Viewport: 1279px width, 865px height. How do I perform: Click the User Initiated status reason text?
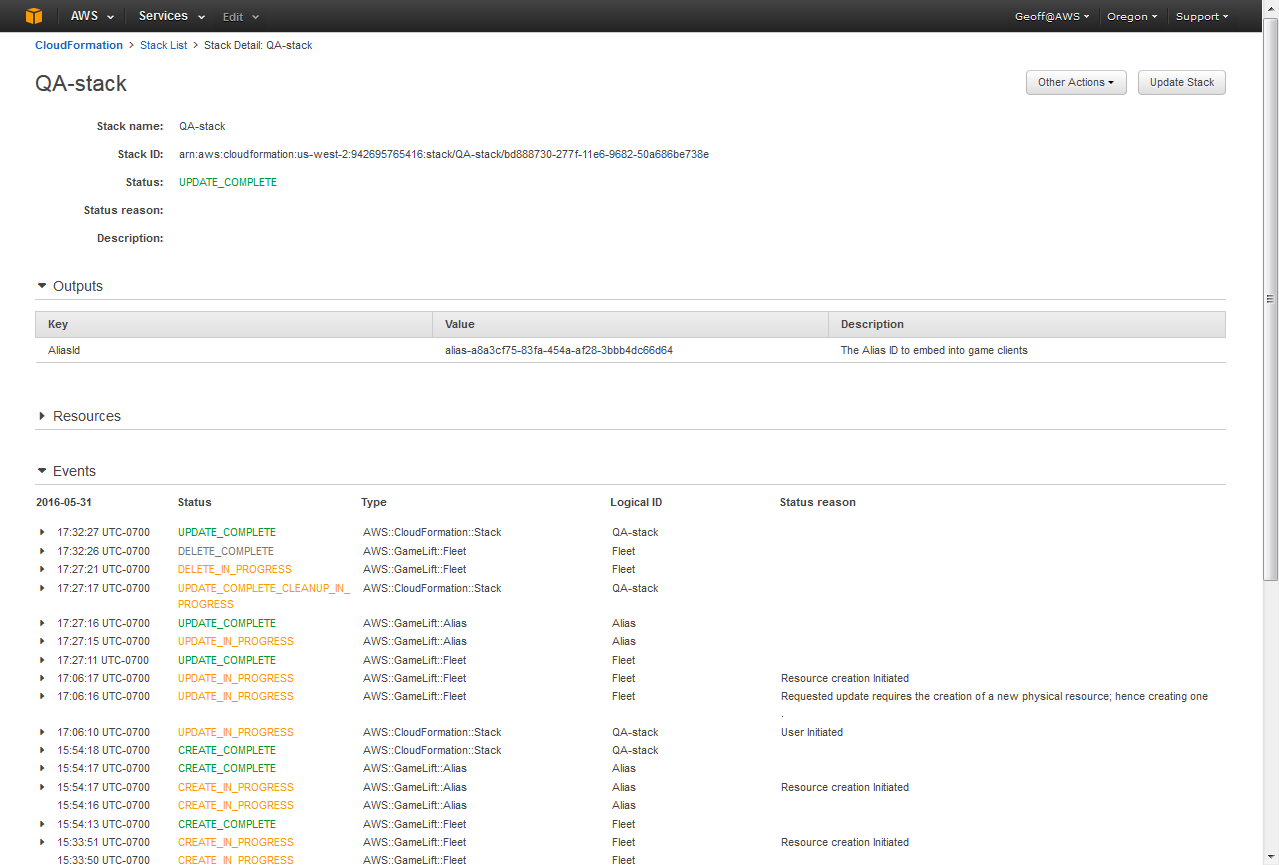pos(812,732)
